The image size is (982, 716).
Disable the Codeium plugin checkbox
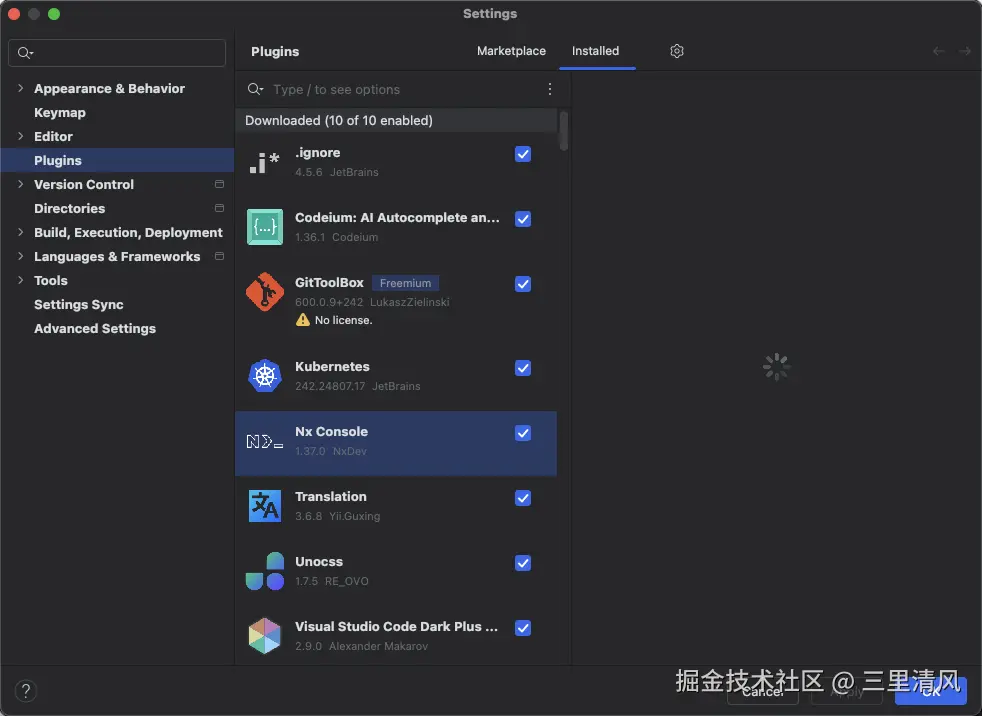point(523,219)
